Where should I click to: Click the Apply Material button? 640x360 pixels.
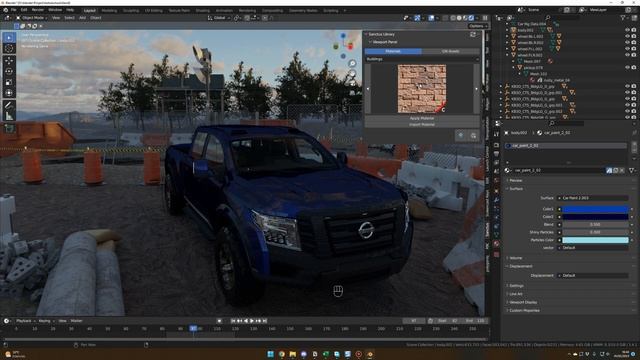coord(422,118)
